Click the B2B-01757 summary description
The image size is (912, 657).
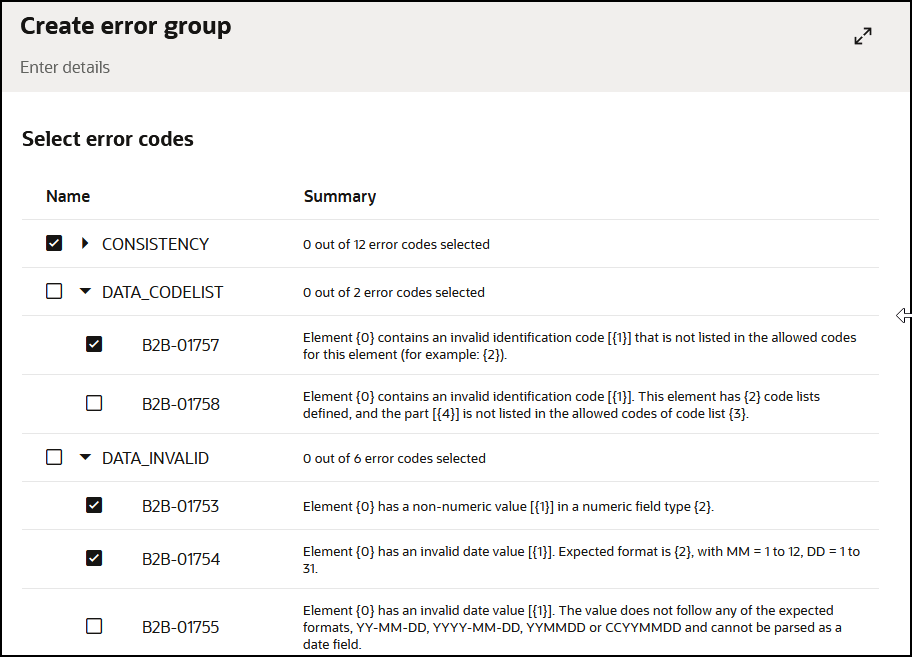click(x=579, y=346)
